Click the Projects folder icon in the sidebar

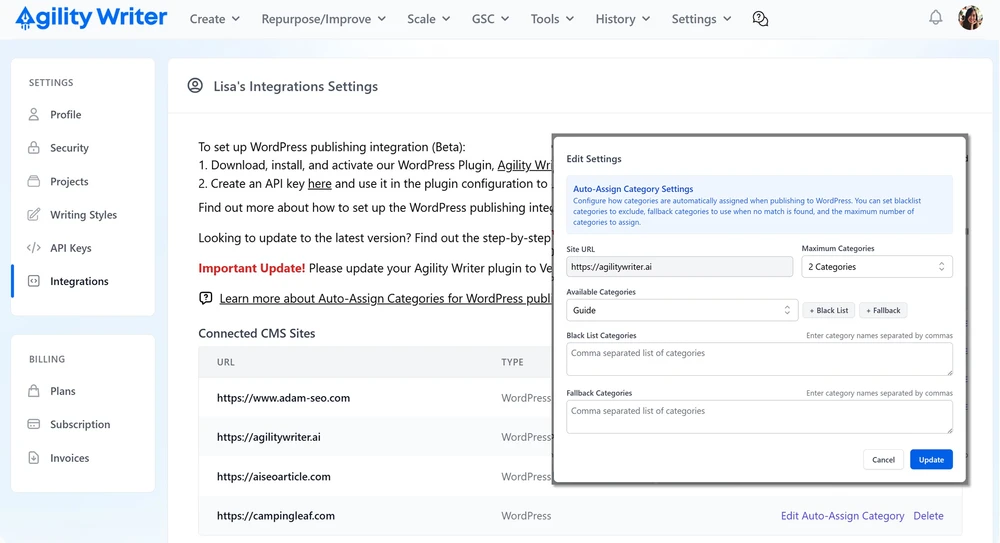click(34, 181)
